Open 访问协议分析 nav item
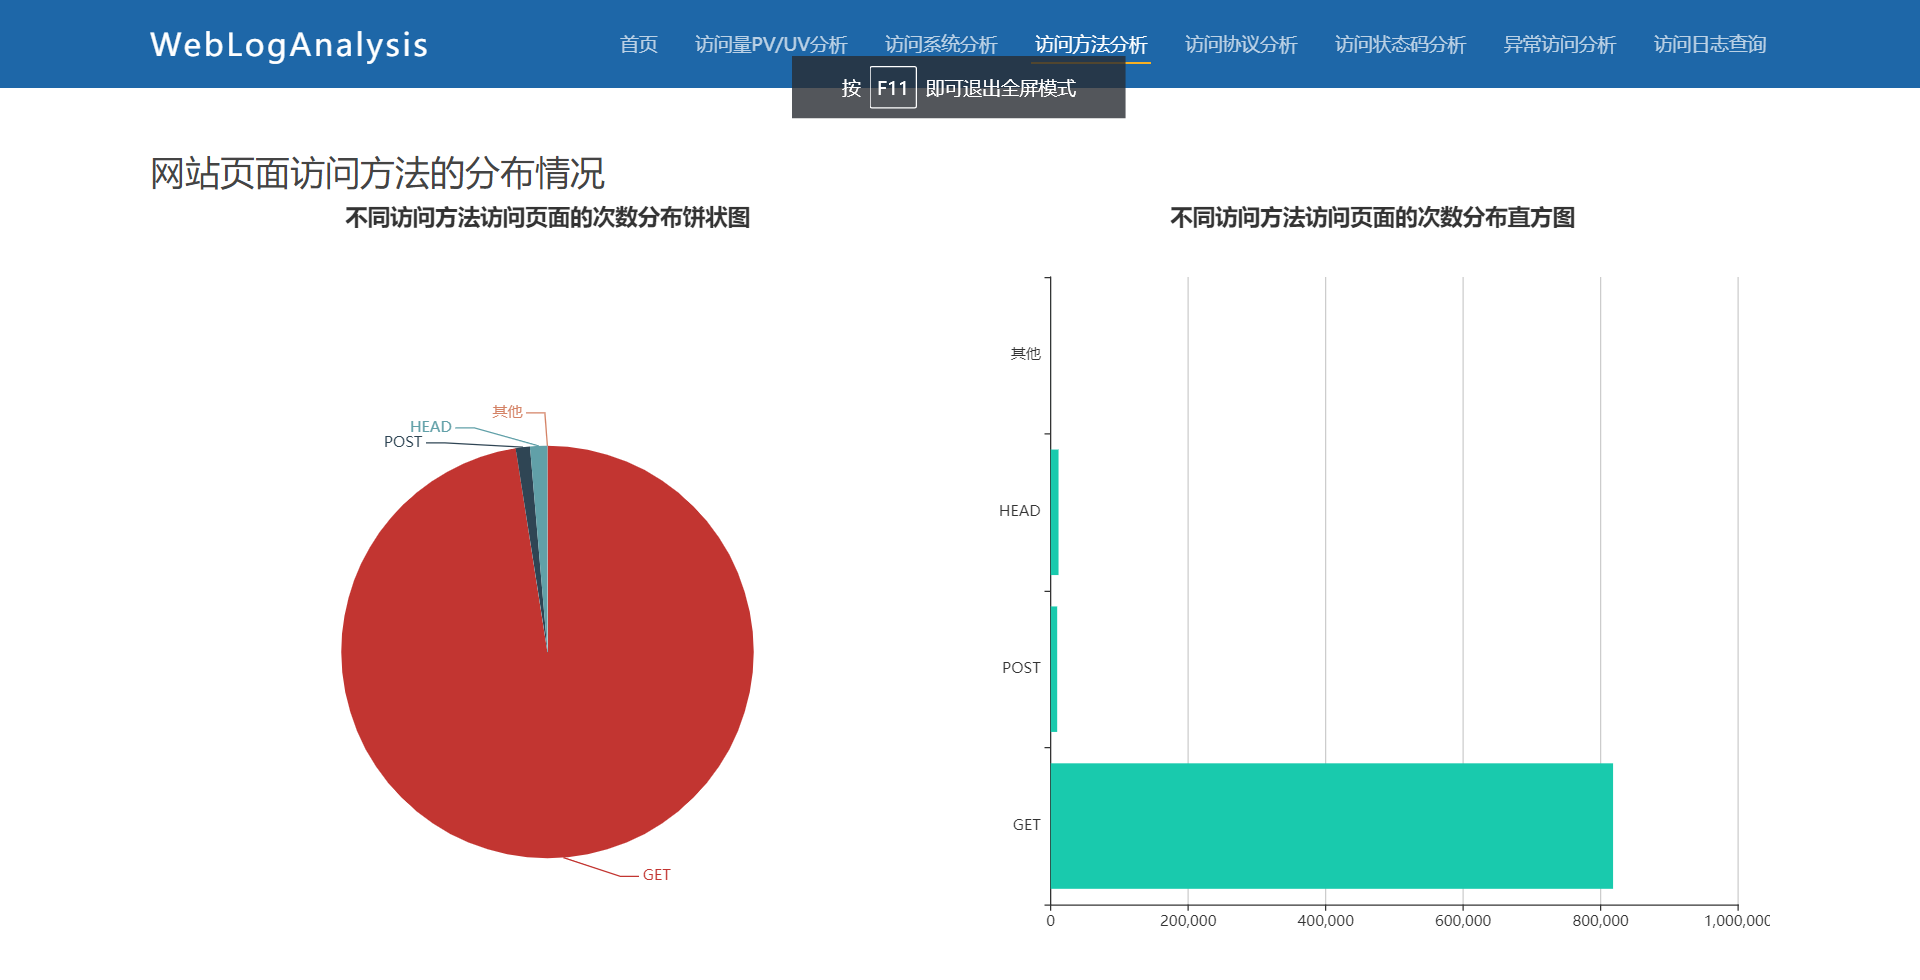The image size is (1920, 980). [1241, 44]
